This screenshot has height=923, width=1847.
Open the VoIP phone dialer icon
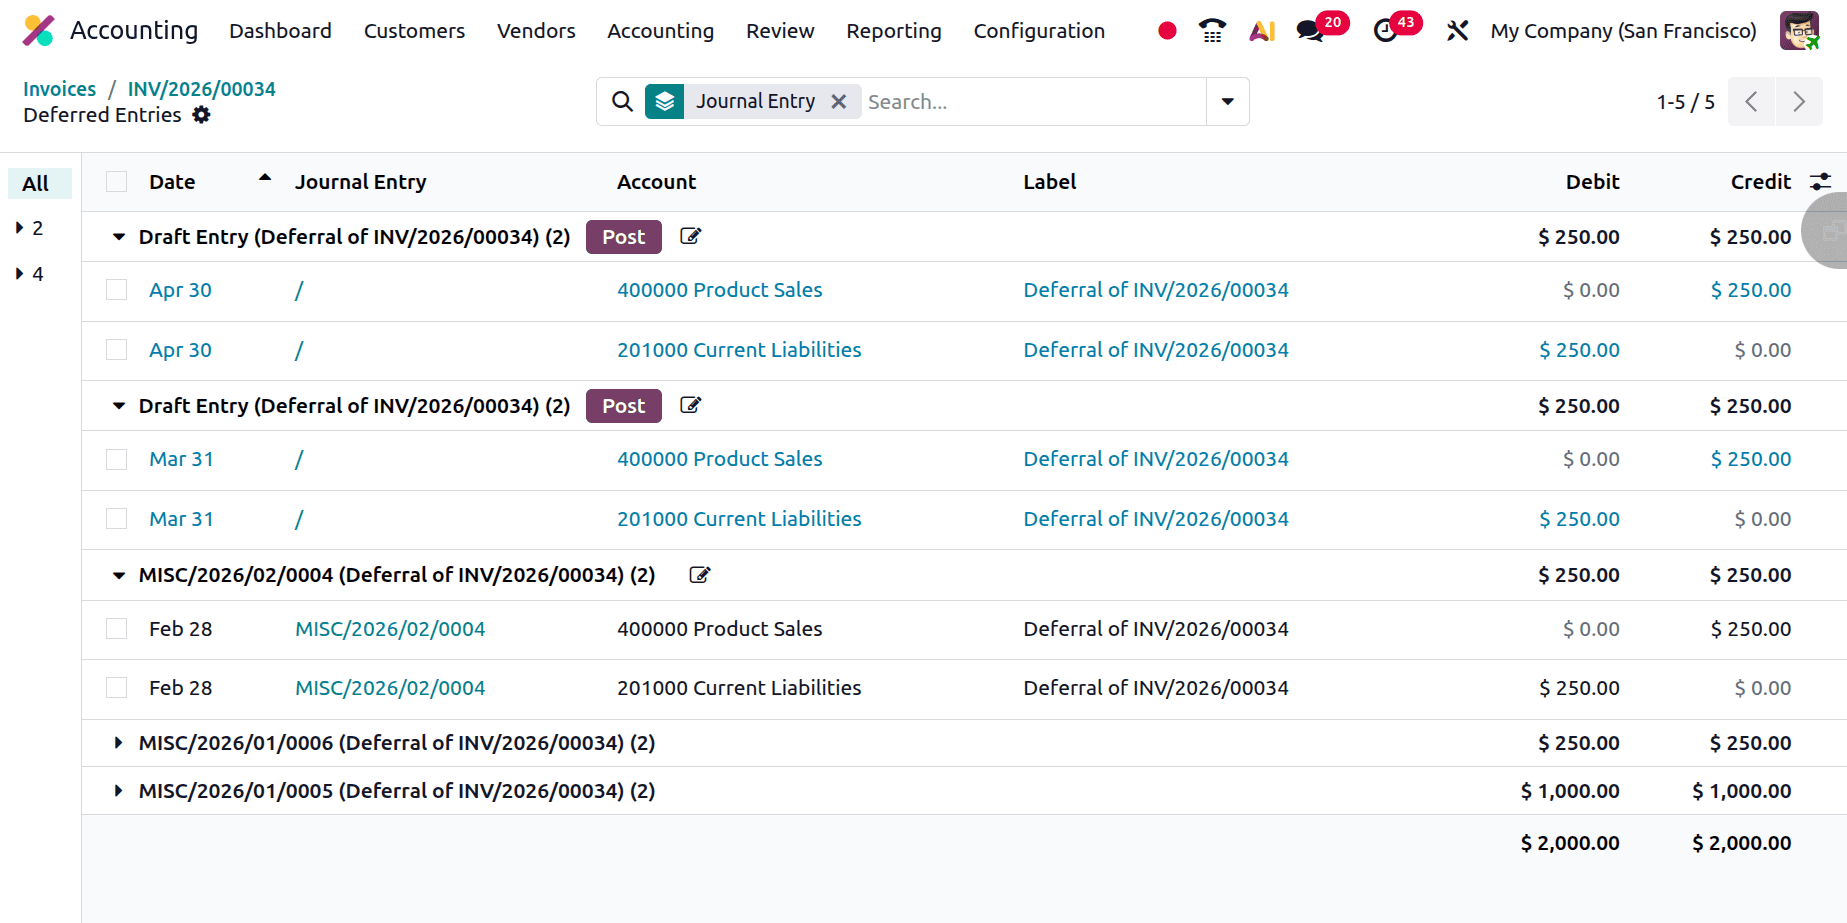[x=1212, y=31]
